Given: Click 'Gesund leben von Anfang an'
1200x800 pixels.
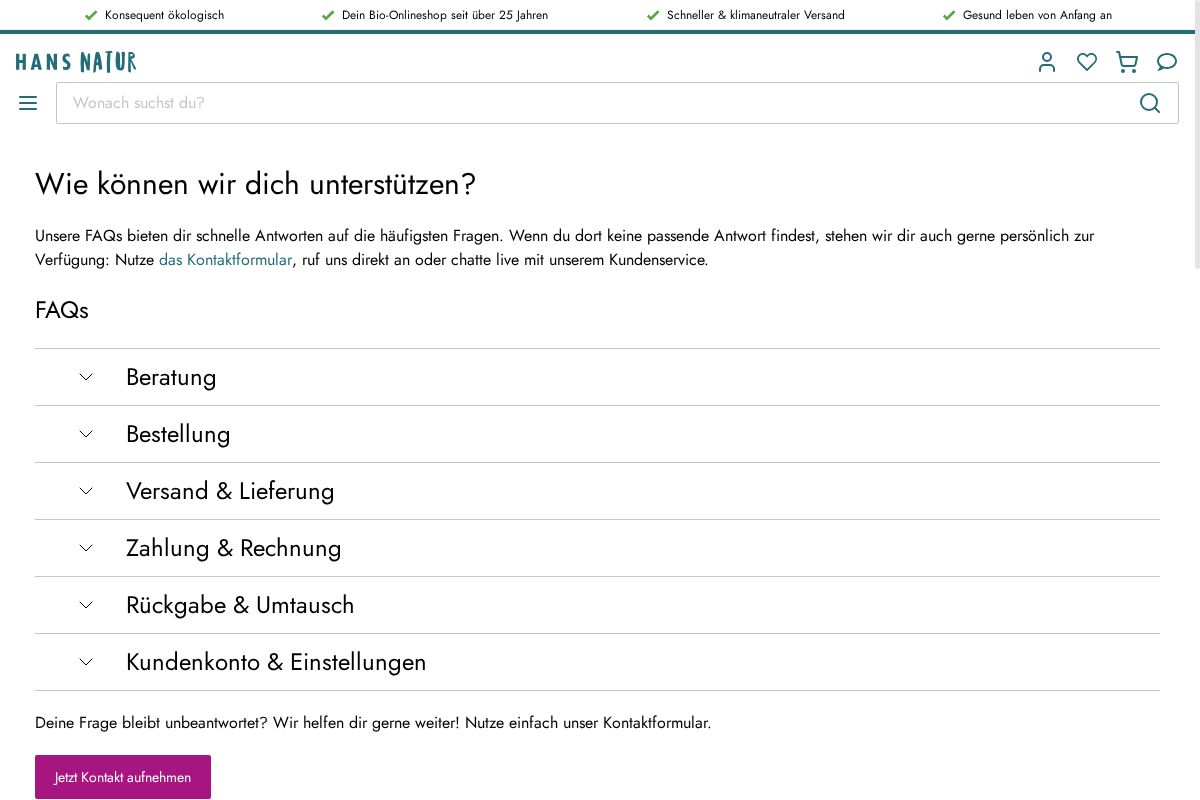Looking at the screenshot, I should coord(1037,15).
